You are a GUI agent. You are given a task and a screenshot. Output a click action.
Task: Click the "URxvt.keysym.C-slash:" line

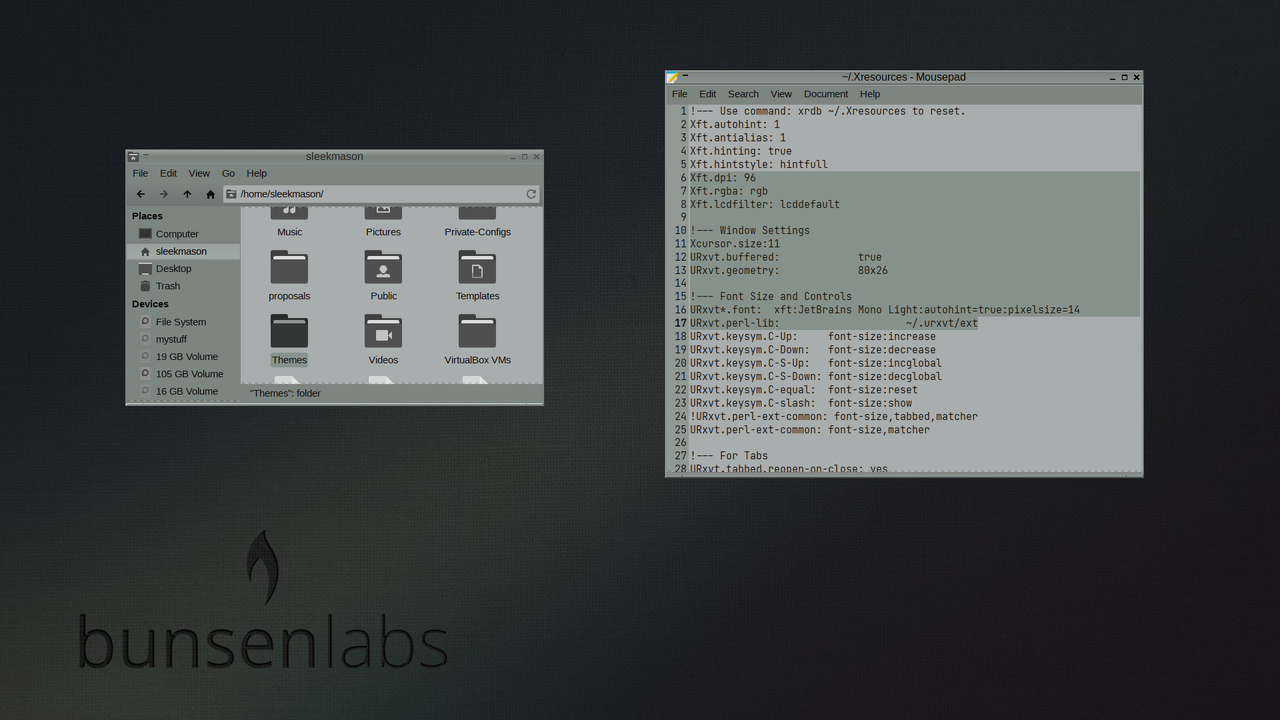point(801,403)
